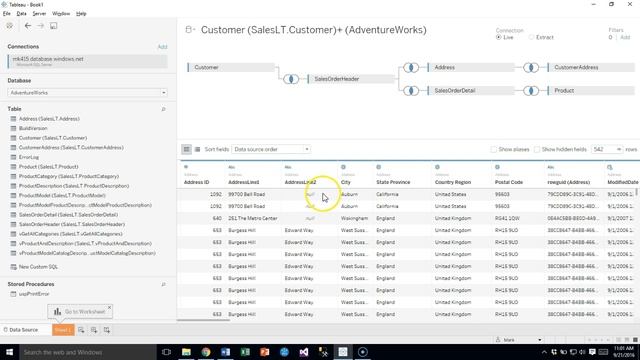This screenshot has width=640, height=360.
Task: Open the join icon before Product table
Action: pyautogui.click(x=531, y=91)
